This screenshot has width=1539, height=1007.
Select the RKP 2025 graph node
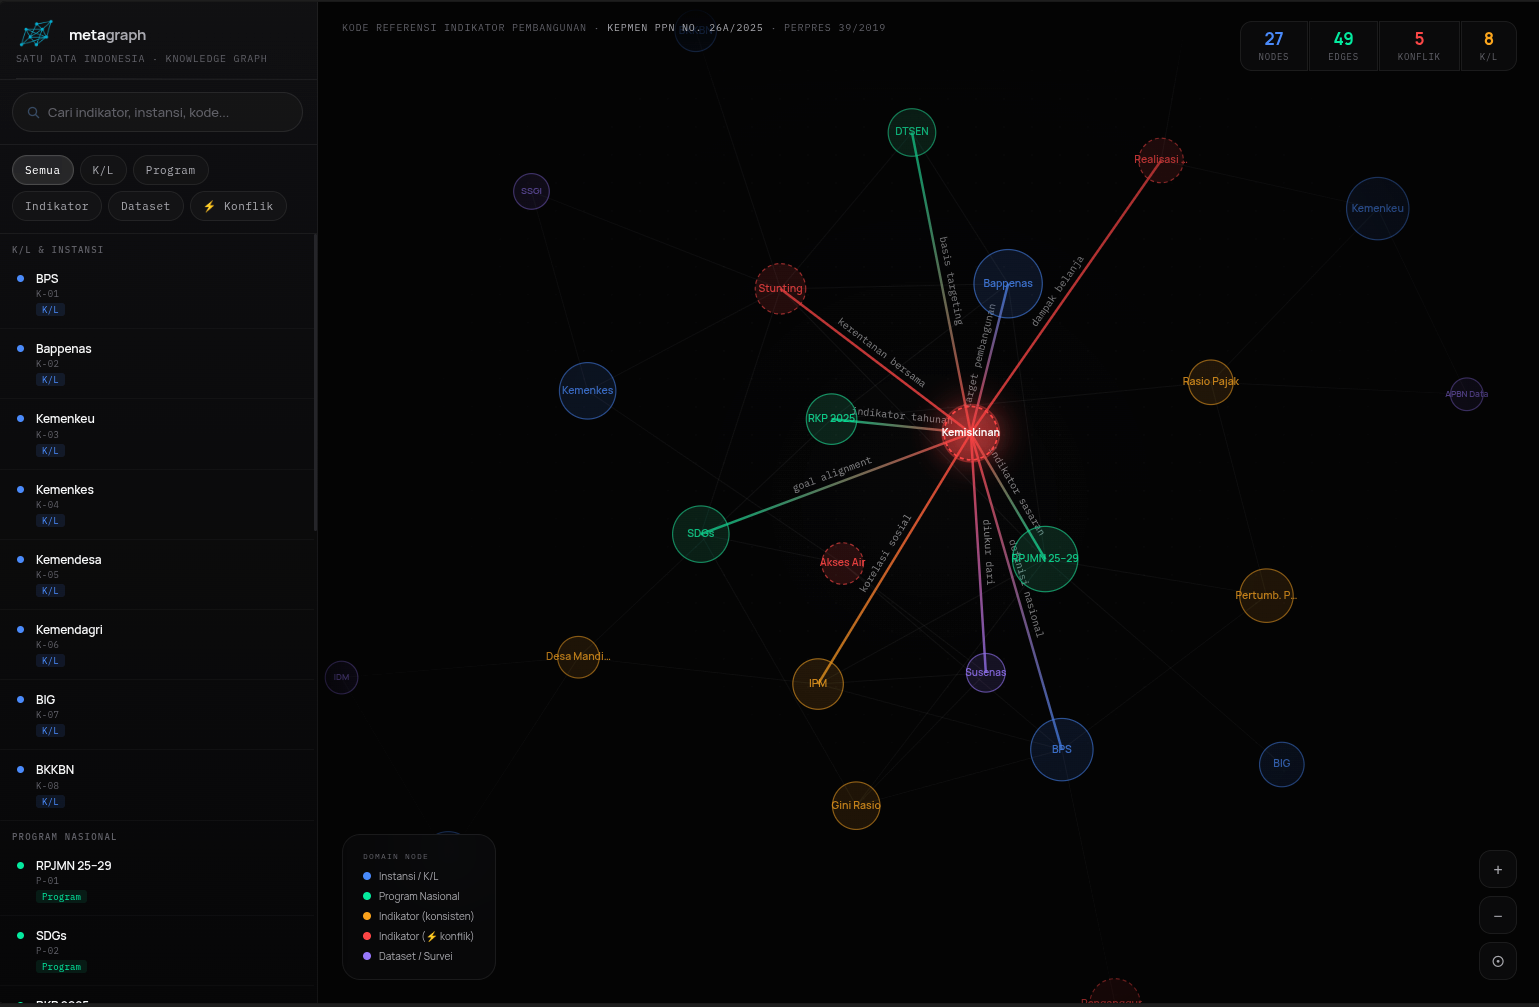point(831,419)
